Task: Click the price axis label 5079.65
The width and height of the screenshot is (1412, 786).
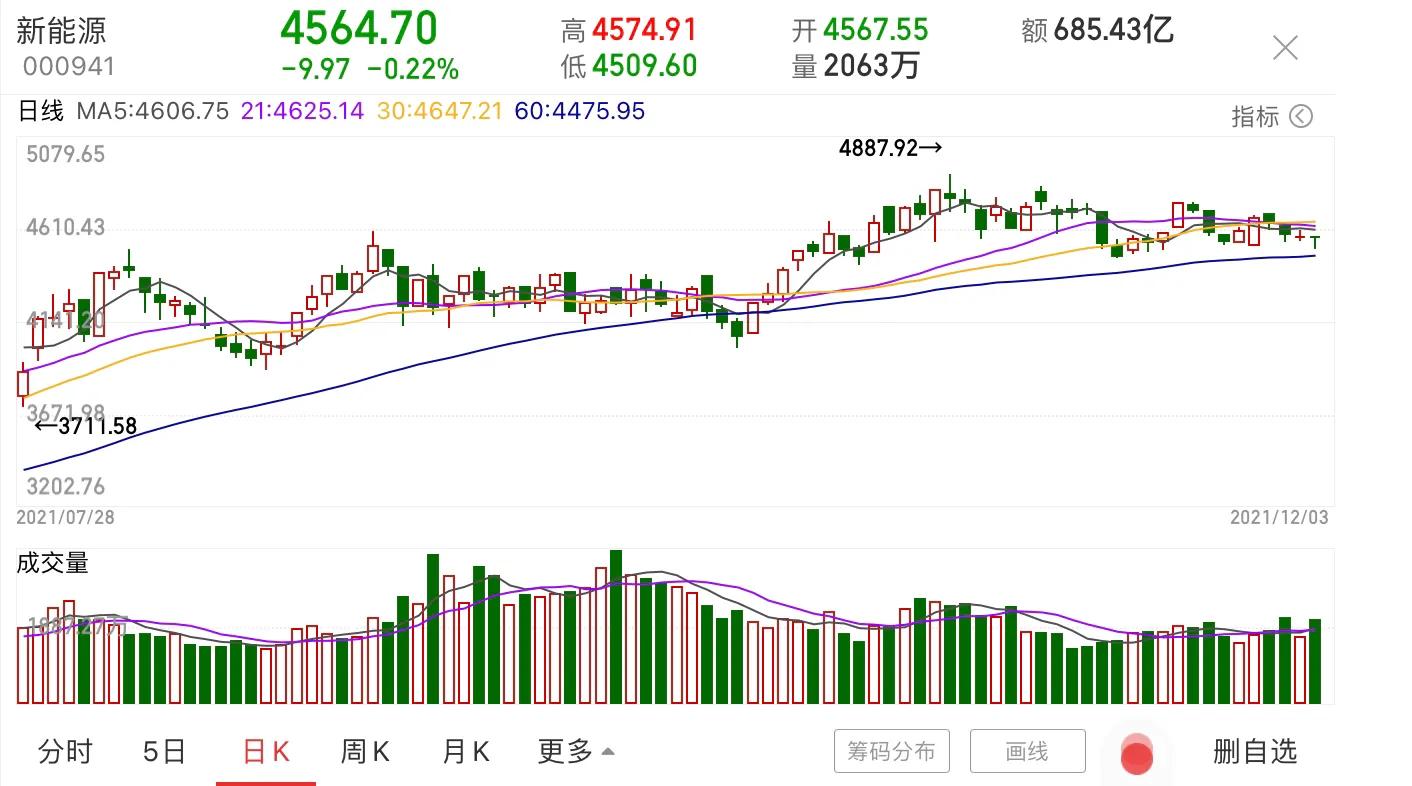Action: 65,155
